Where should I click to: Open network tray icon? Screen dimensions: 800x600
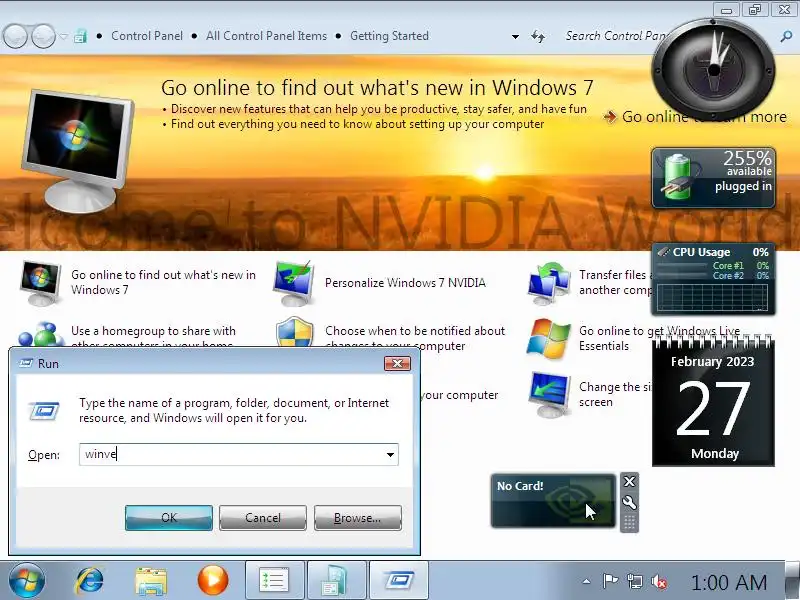coord(635,581)
